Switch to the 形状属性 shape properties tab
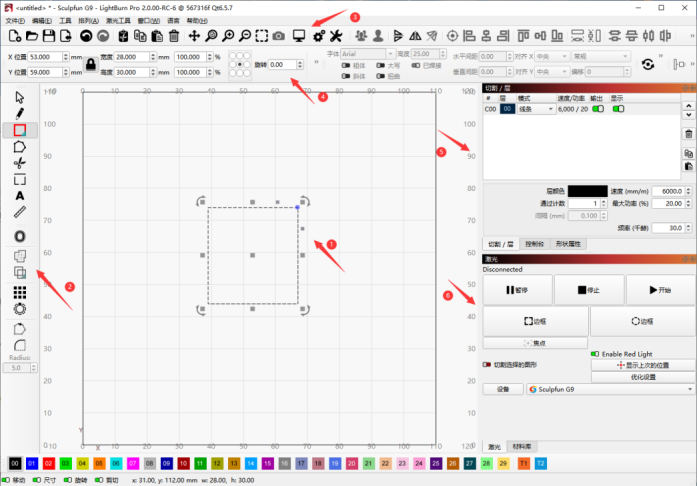This screenshot has height=486, width=697. 568,244
